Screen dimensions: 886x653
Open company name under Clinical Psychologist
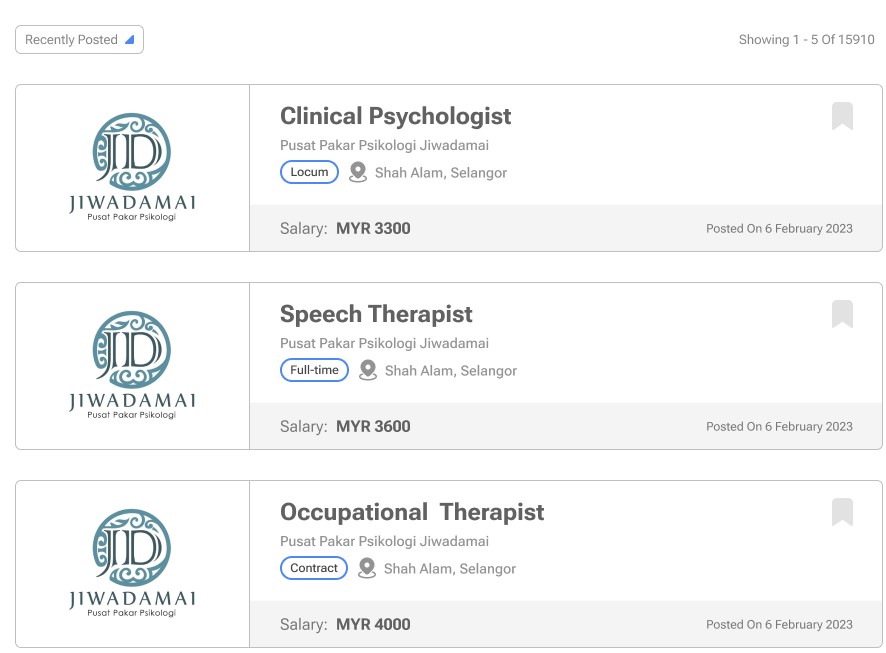point(384,145)
